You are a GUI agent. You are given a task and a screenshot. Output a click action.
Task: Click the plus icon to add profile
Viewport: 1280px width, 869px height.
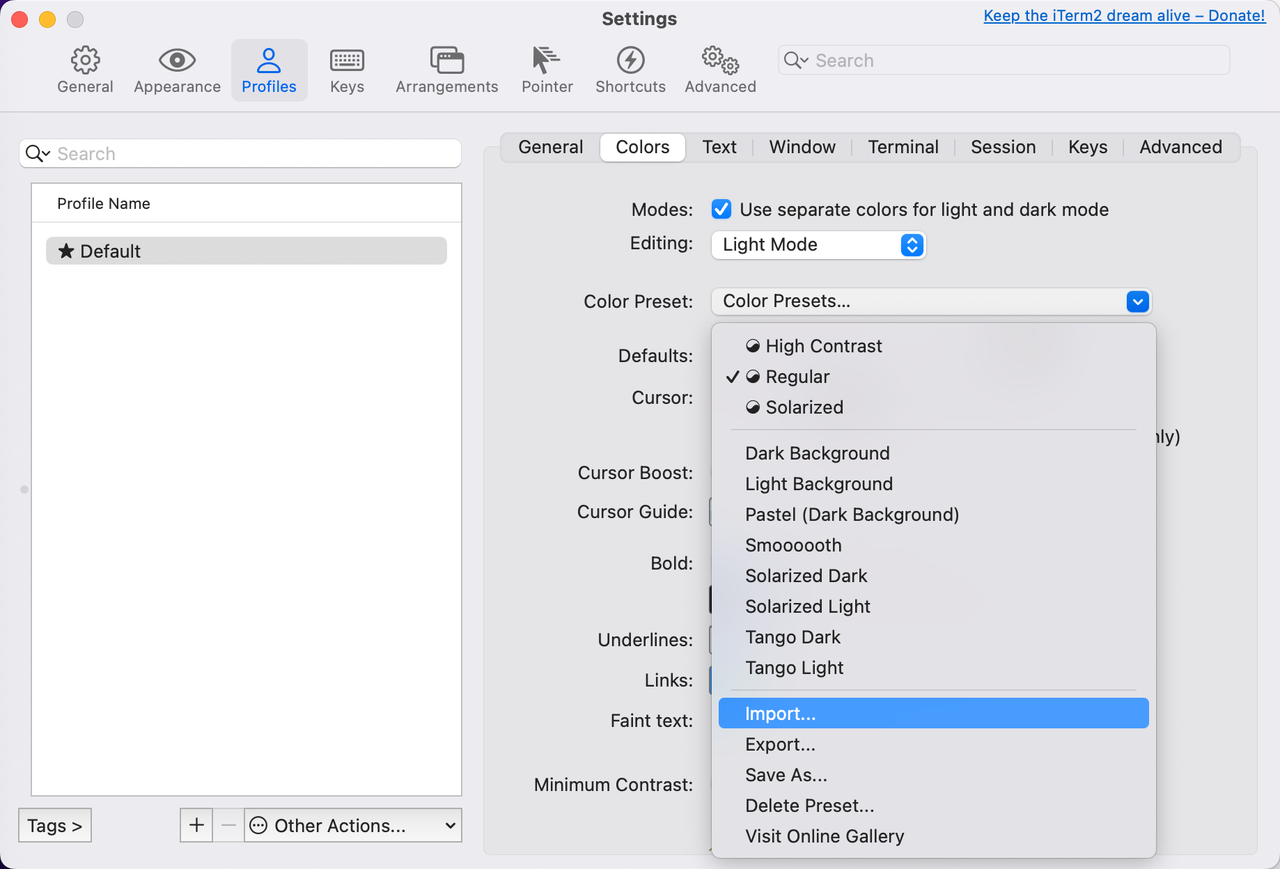(196, 825)
